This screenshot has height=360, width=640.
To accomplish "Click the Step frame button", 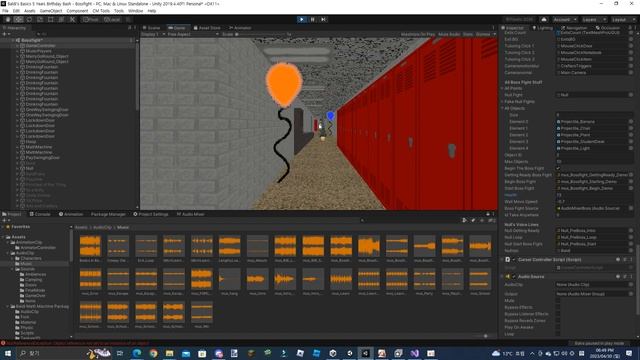I will point(324,19).
